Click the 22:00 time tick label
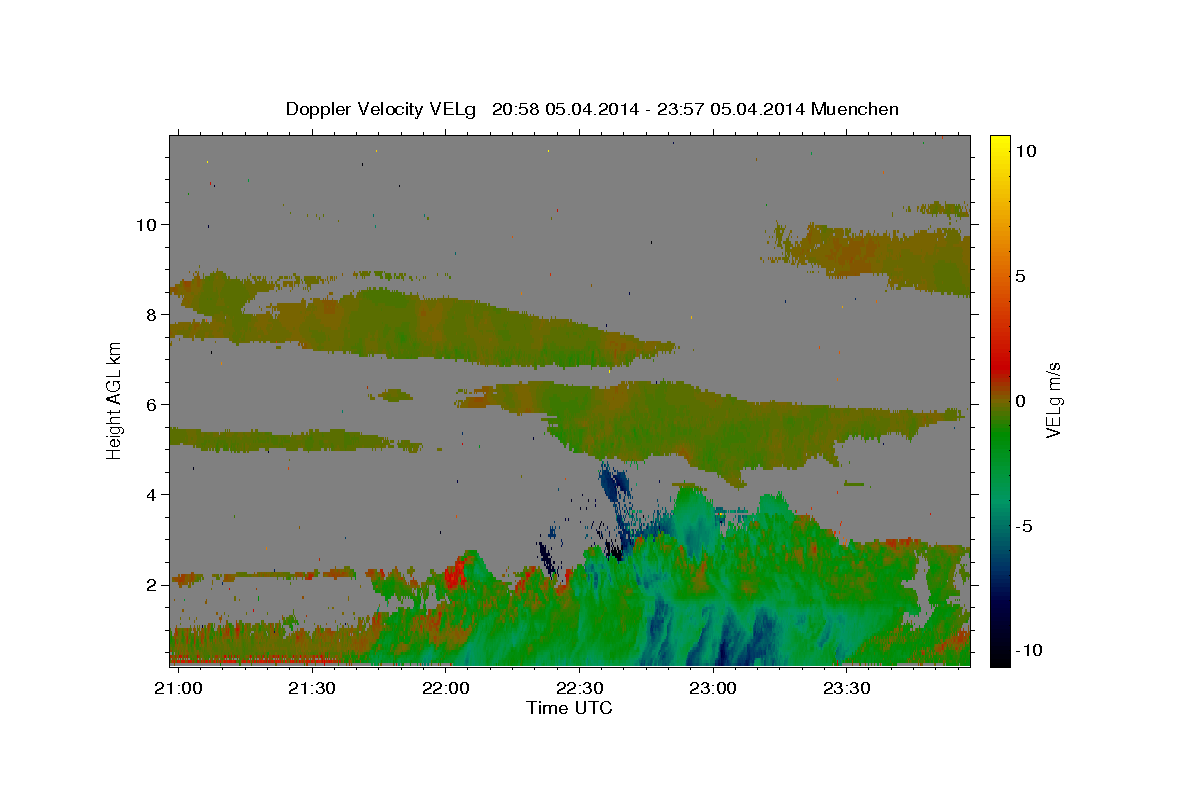This screenshot has width=1200, height=800. 445,689
